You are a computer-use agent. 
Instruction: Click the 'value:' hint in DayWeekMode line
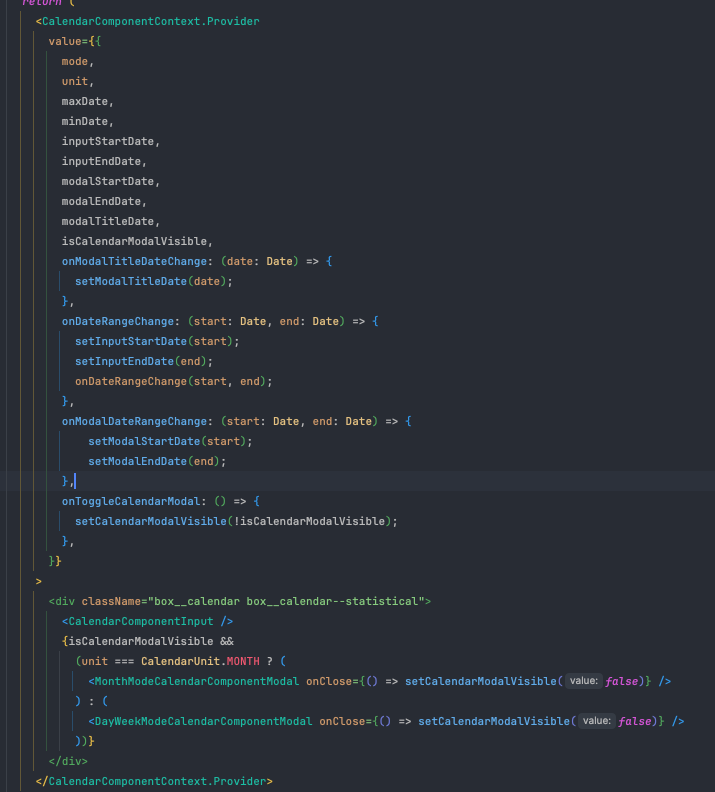(597, 721)
